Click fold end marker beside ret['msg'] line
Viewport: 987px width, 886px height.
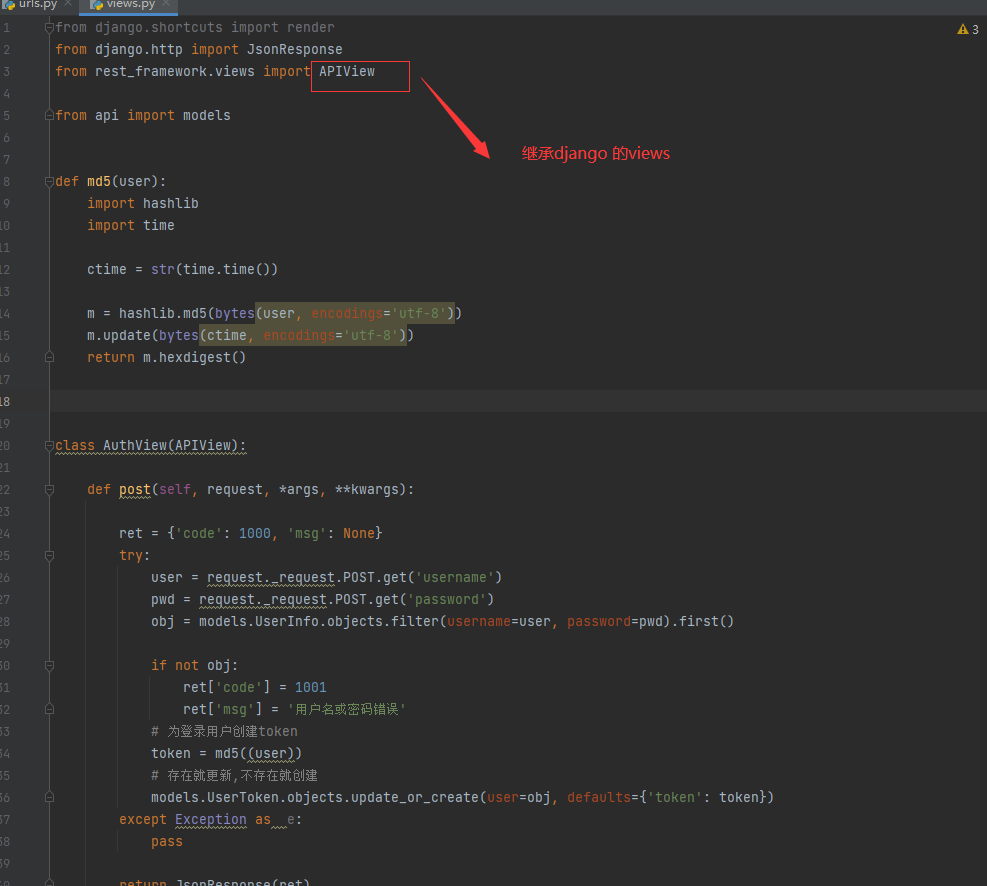pyautogui.click(x=49, y=709)
